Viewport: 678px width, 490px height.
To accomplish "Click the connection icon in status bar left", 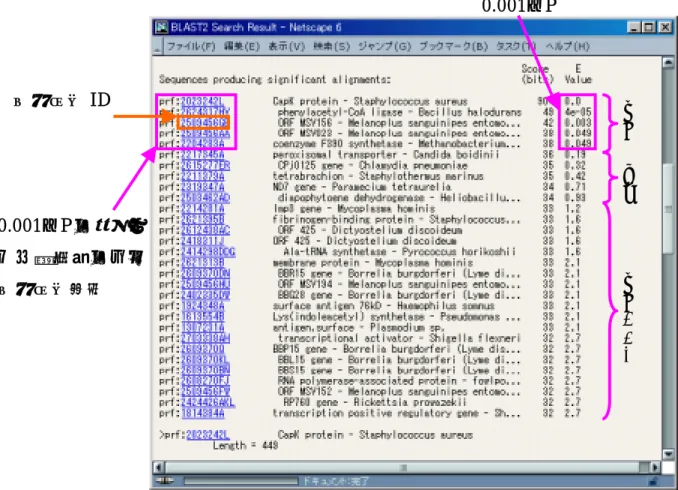I will point(164,481).
